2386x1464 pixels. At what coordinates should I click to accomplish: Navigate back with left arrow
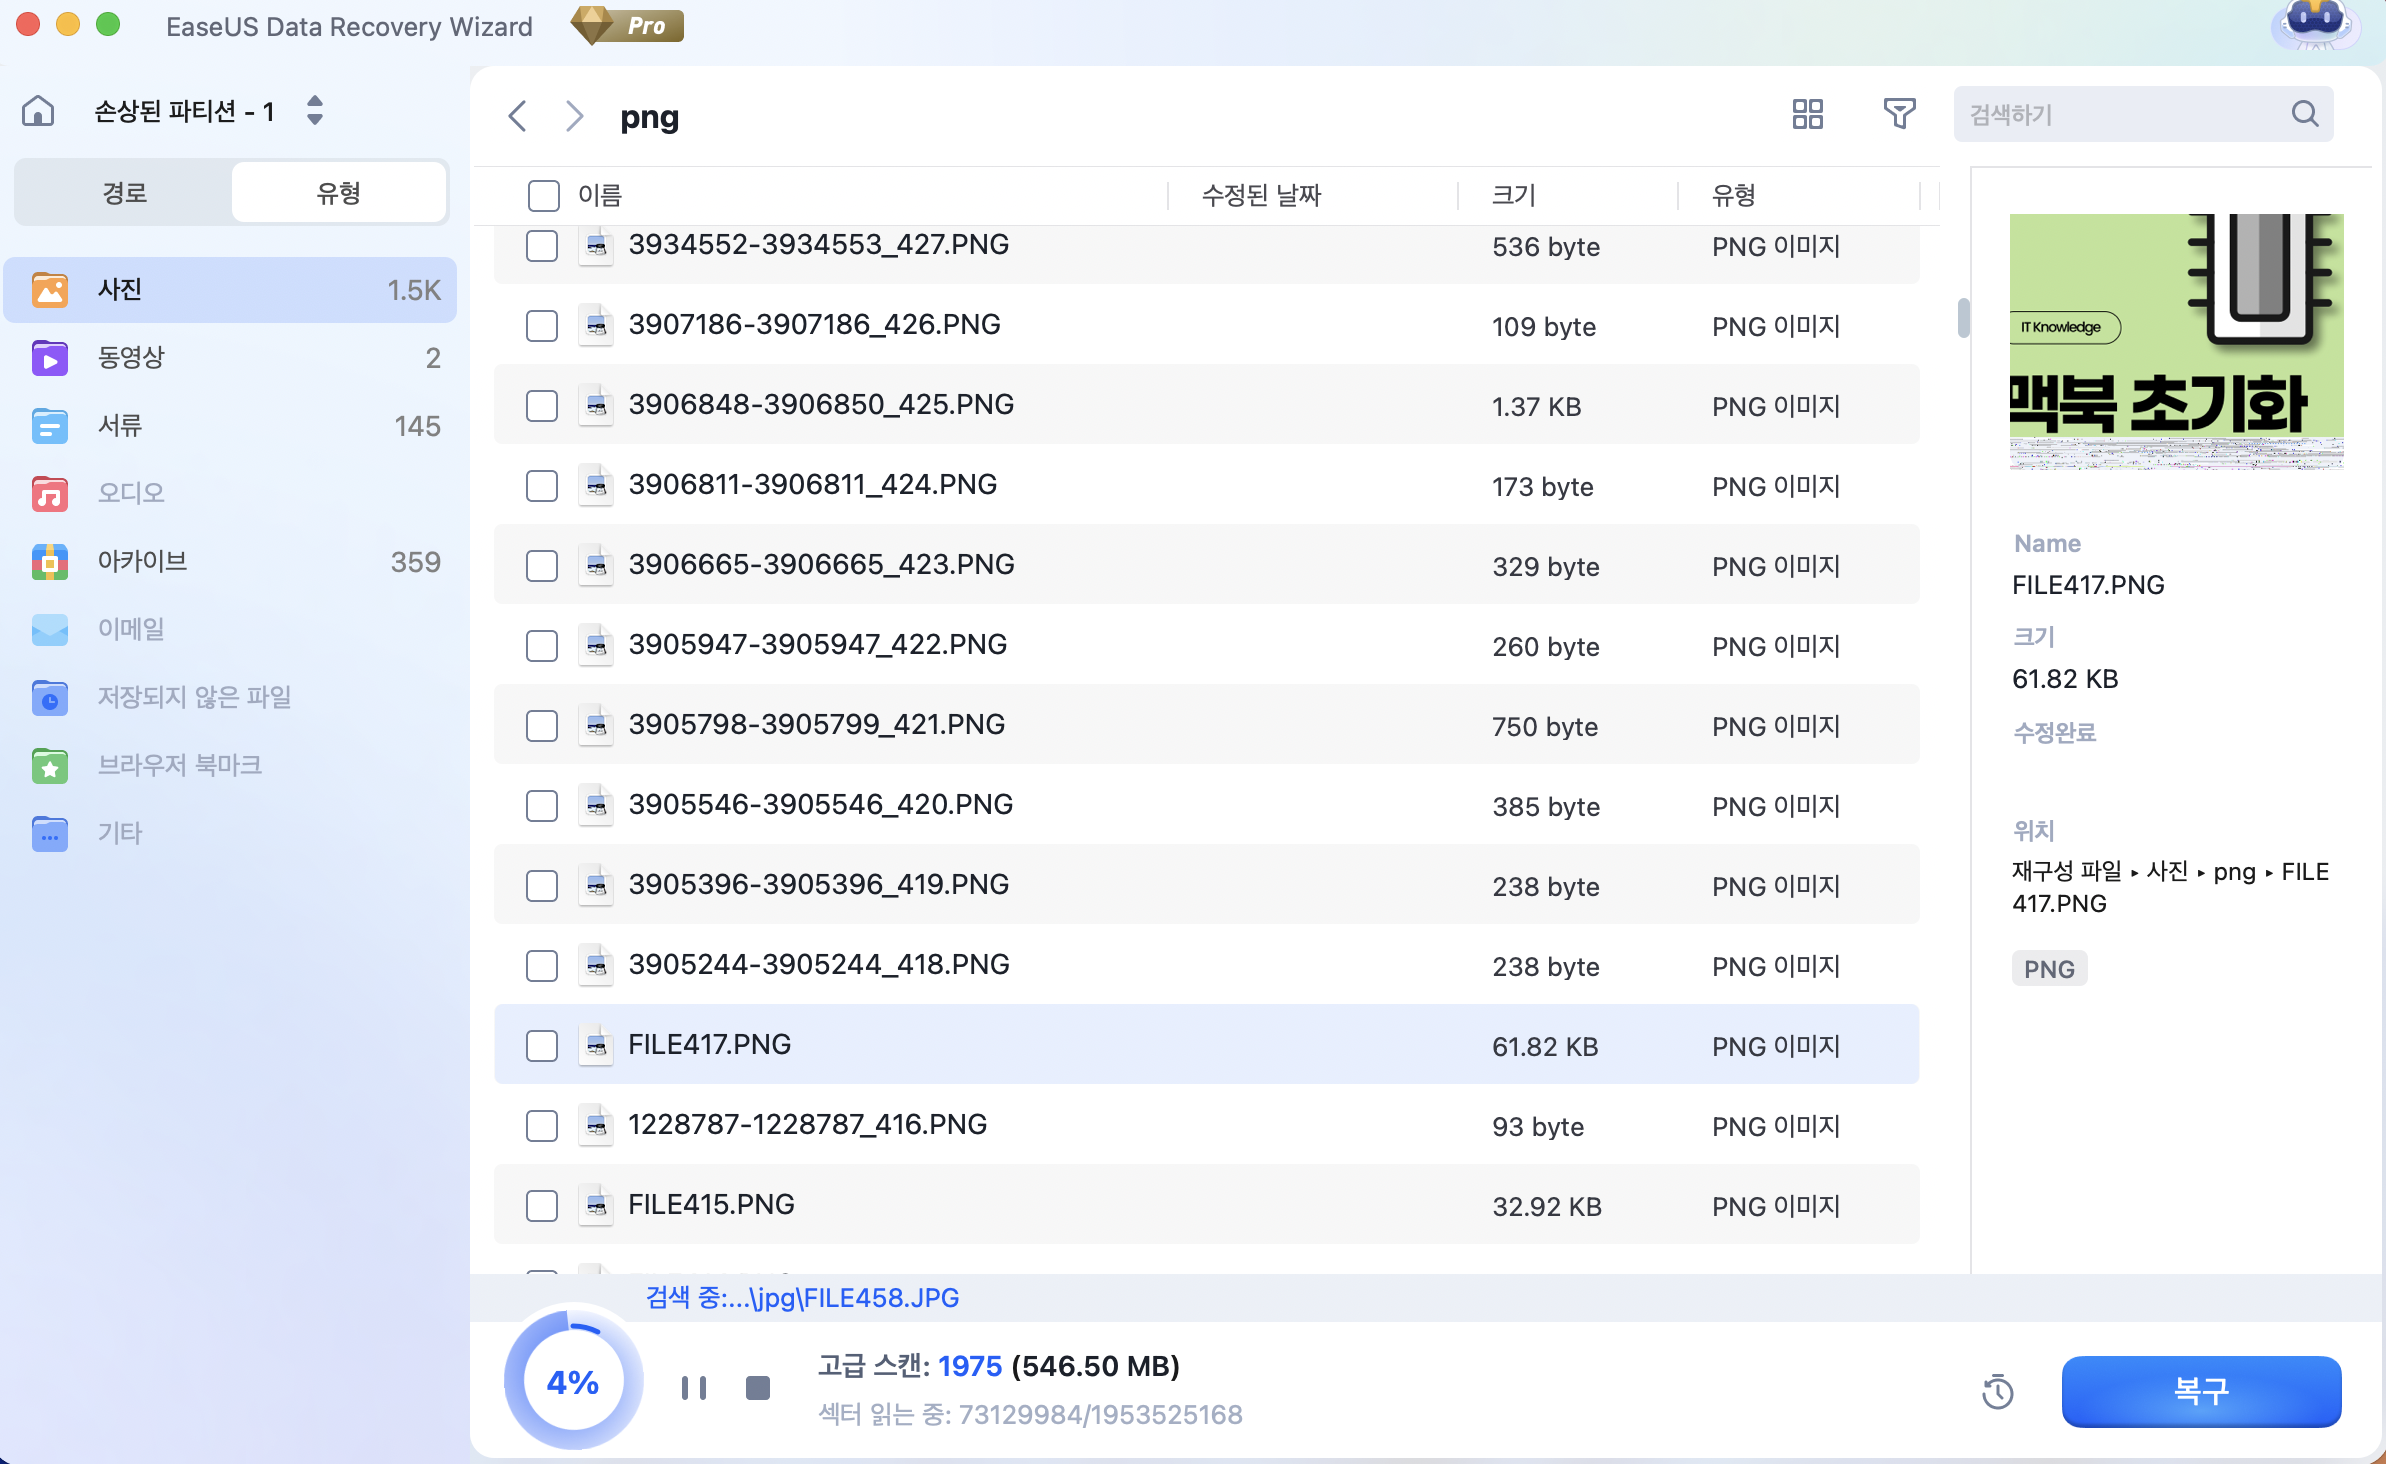pos(517,116)
